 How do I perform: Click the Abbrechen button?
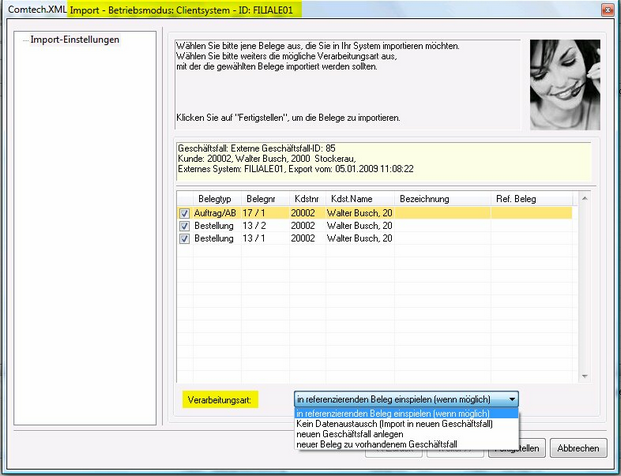tap(578, 448)
